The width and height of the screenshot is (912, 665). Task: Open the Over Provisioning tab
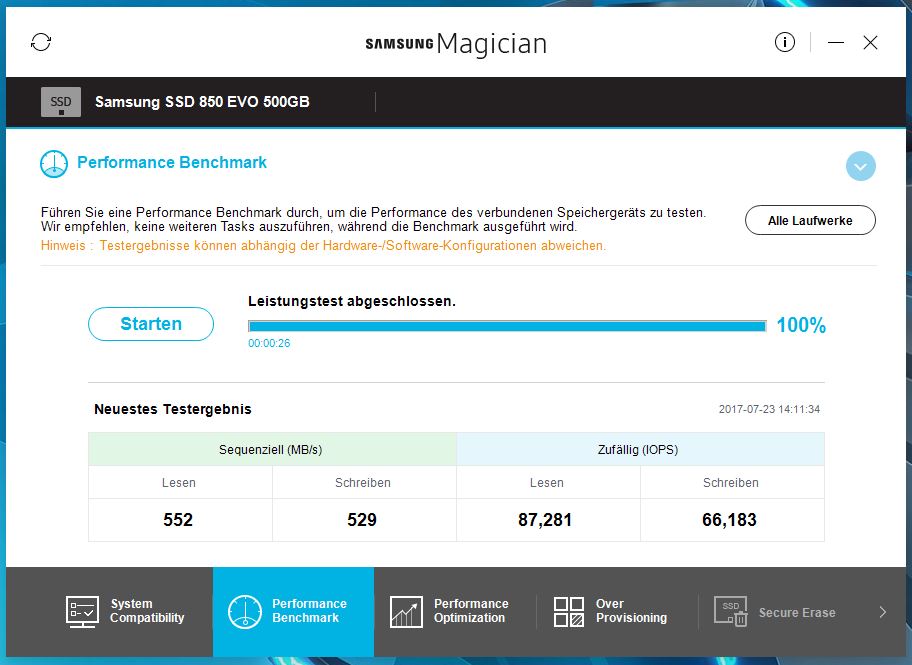[x=617, y=611]
